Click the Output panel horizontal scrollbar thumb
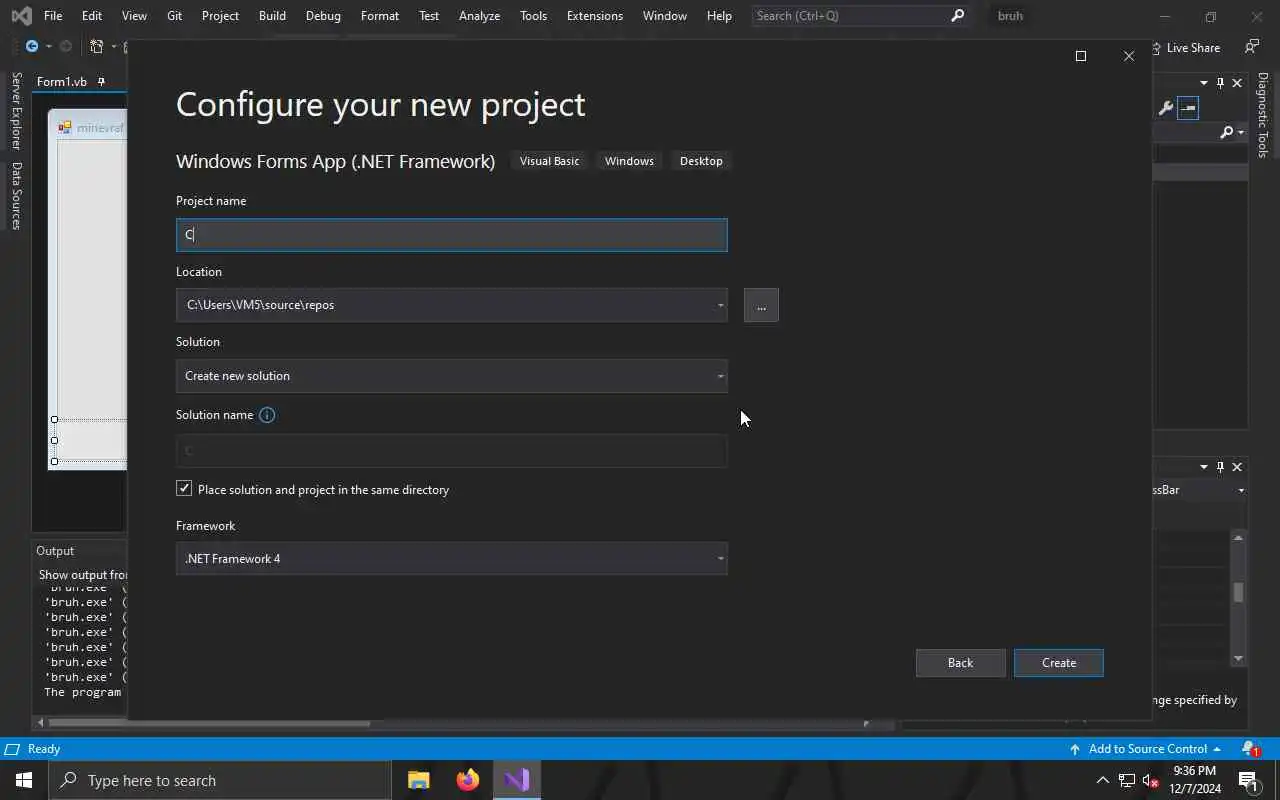 pos(208,722)
